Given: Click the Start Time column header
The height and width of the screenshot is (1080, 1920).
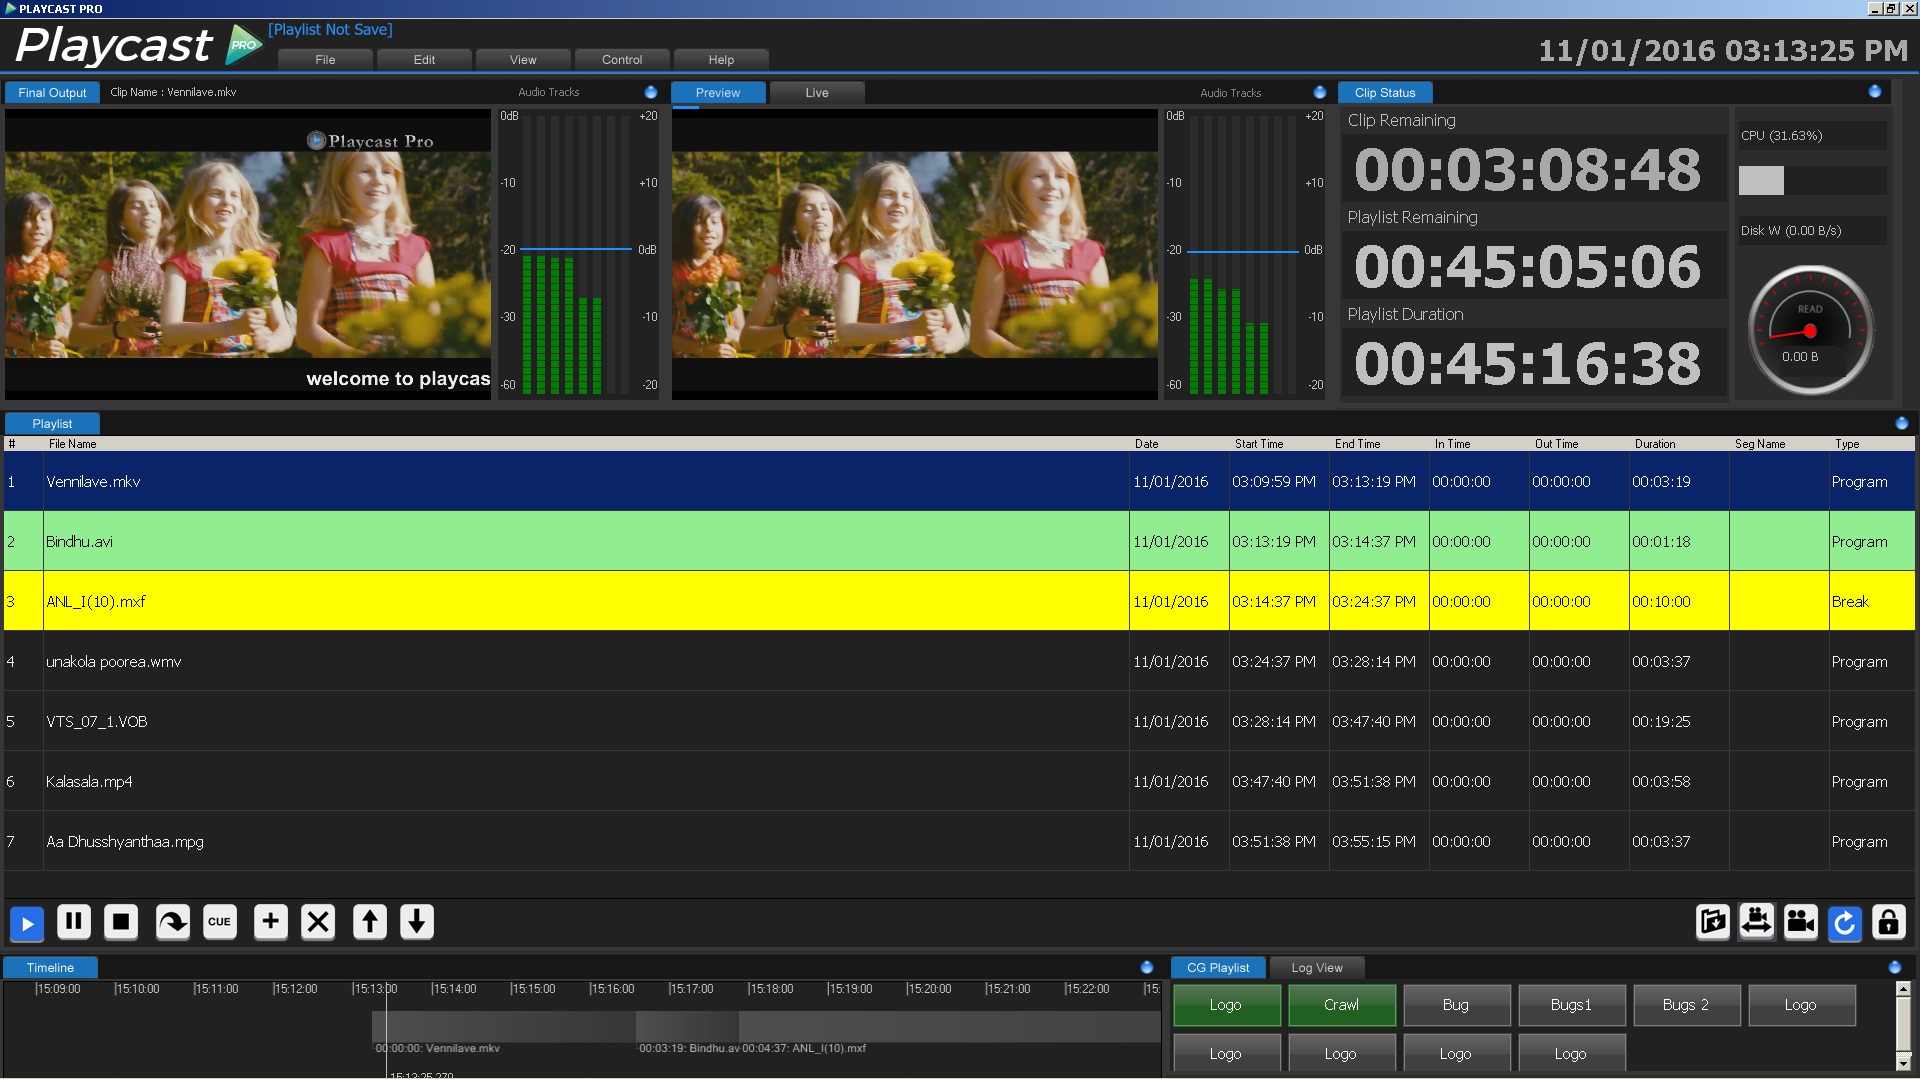Looking at the screenshot, I should [1279, 444].
